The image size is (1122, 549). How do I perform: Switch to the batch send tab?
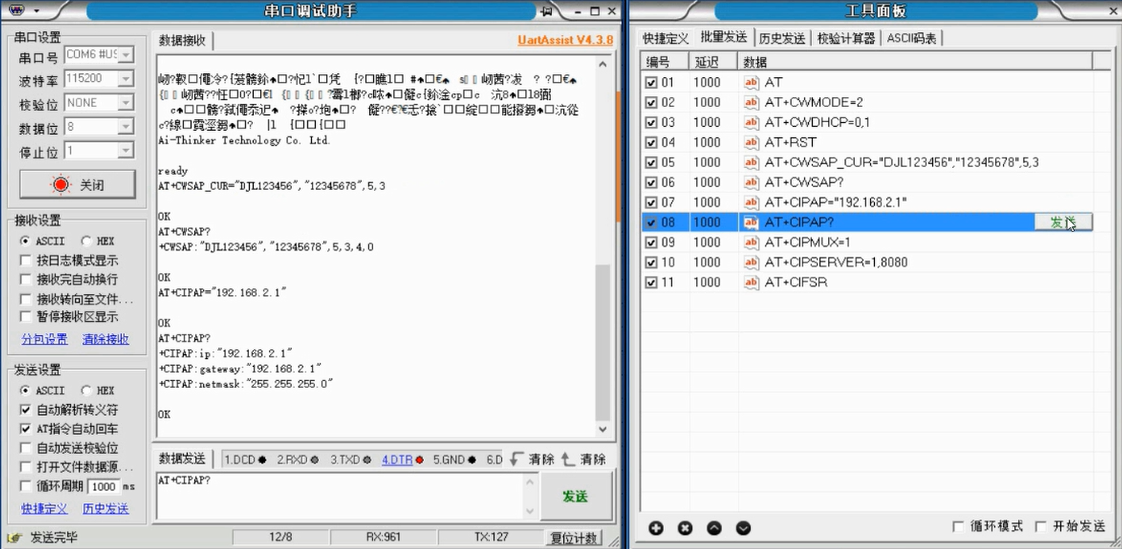tap(723, 37)
